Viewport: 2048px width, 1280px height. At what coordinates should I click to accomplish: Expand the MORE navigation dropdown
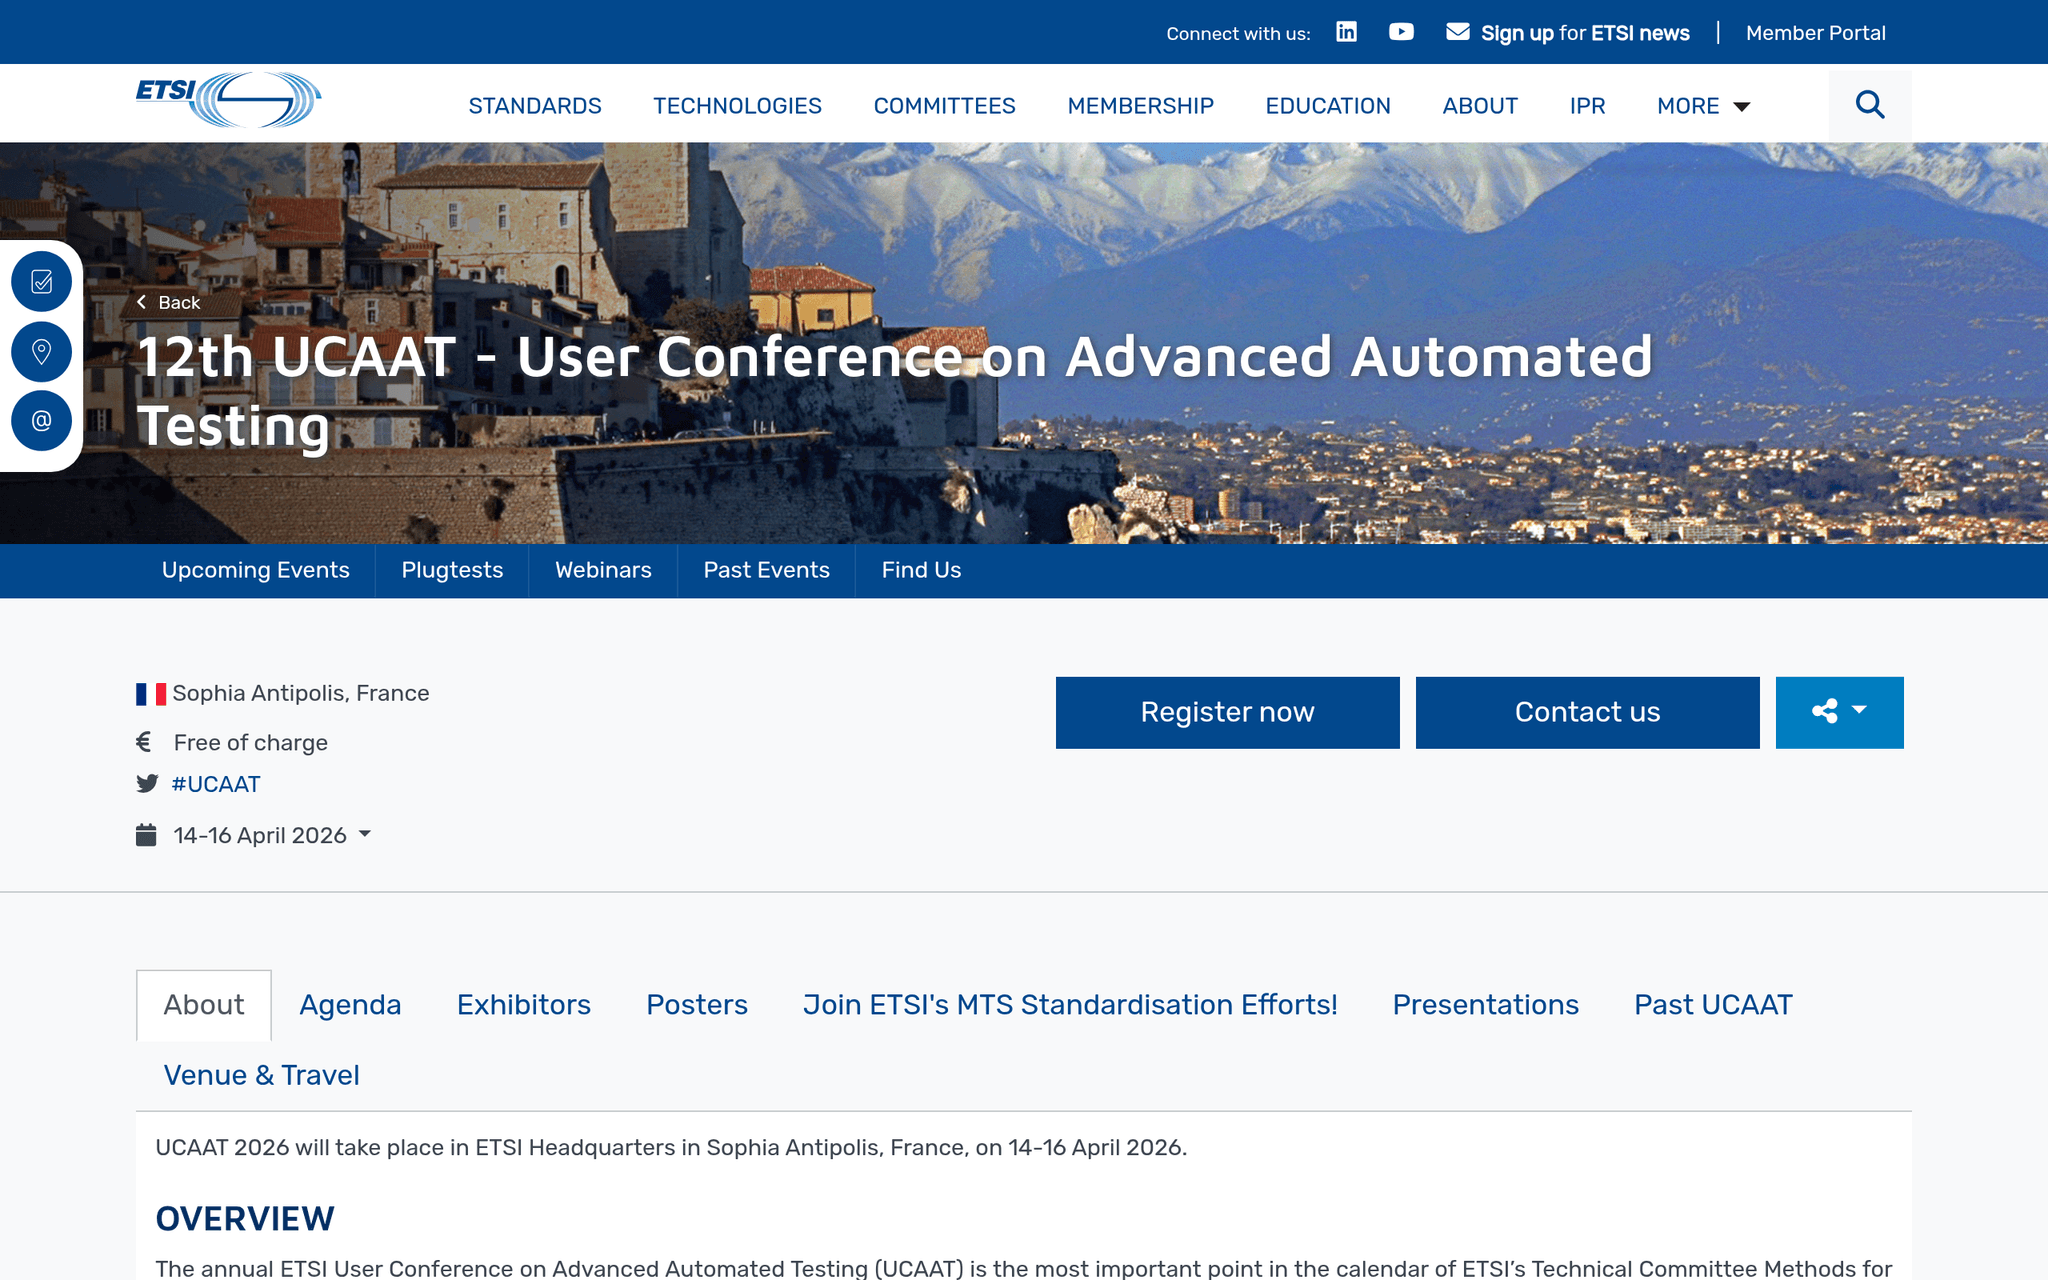tap(1704, 106)
